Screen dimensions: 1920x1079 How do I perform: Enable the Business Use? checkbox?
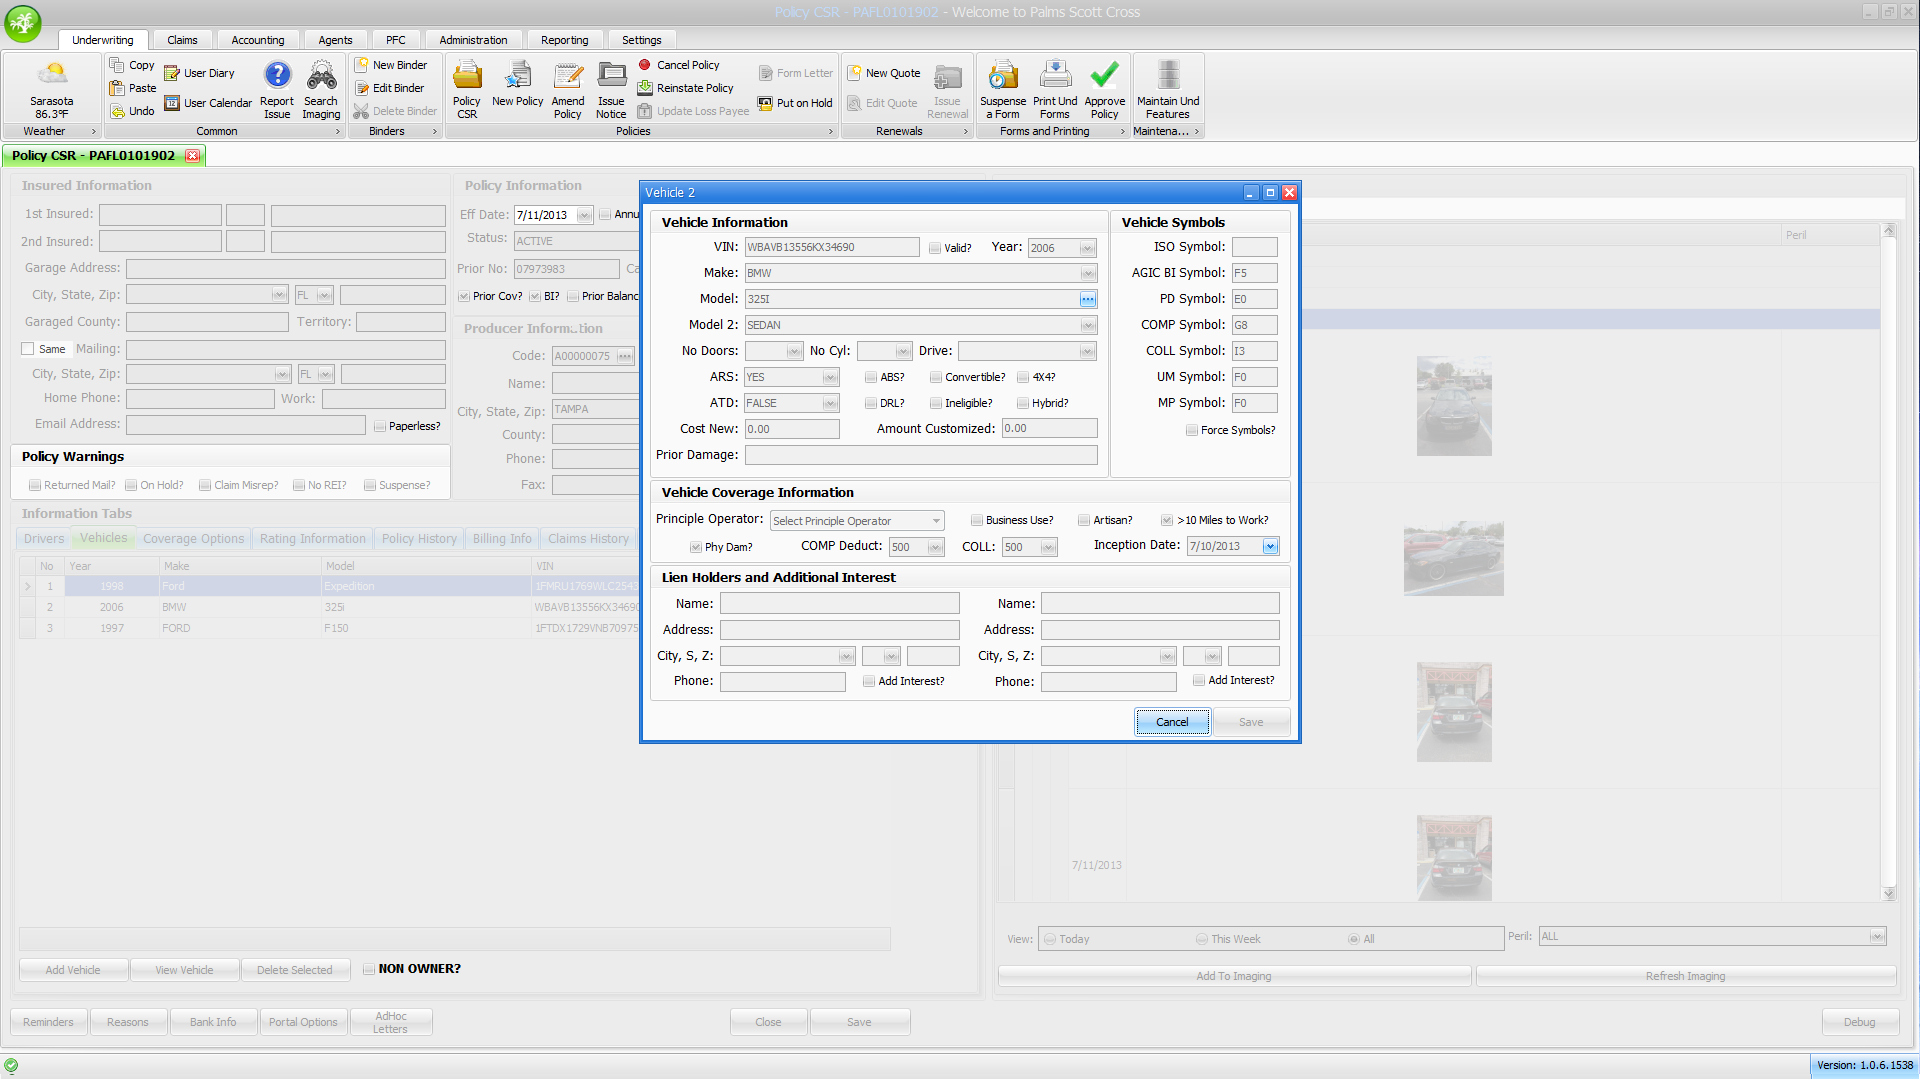point(977,520)
